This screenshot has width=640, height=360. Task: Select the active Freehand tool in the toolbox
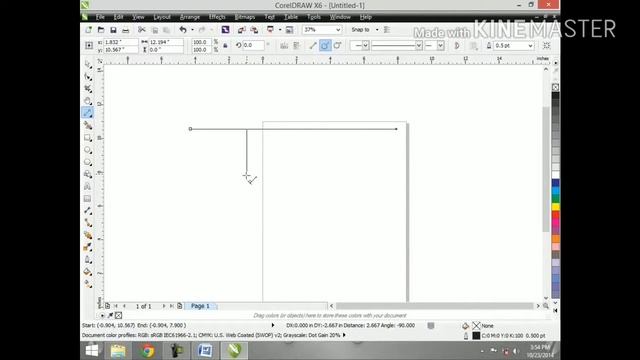coord(88,113)
